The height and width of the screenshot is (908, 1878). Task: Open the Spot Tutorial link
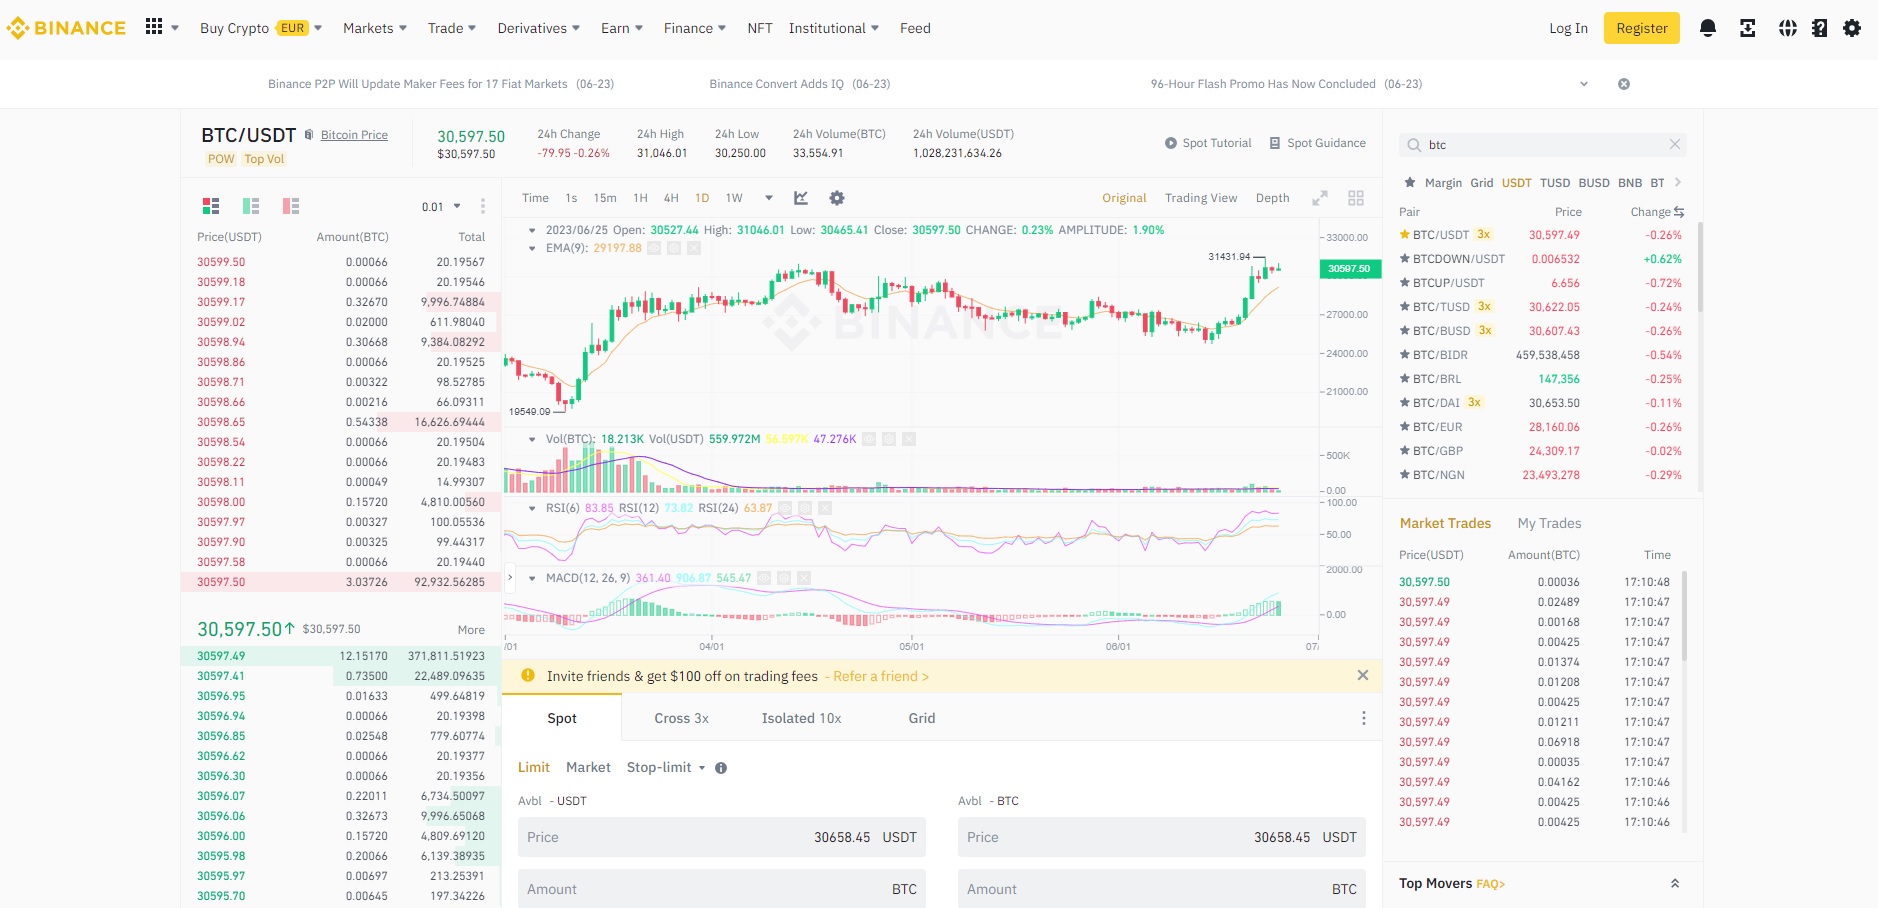(1208, 143)
